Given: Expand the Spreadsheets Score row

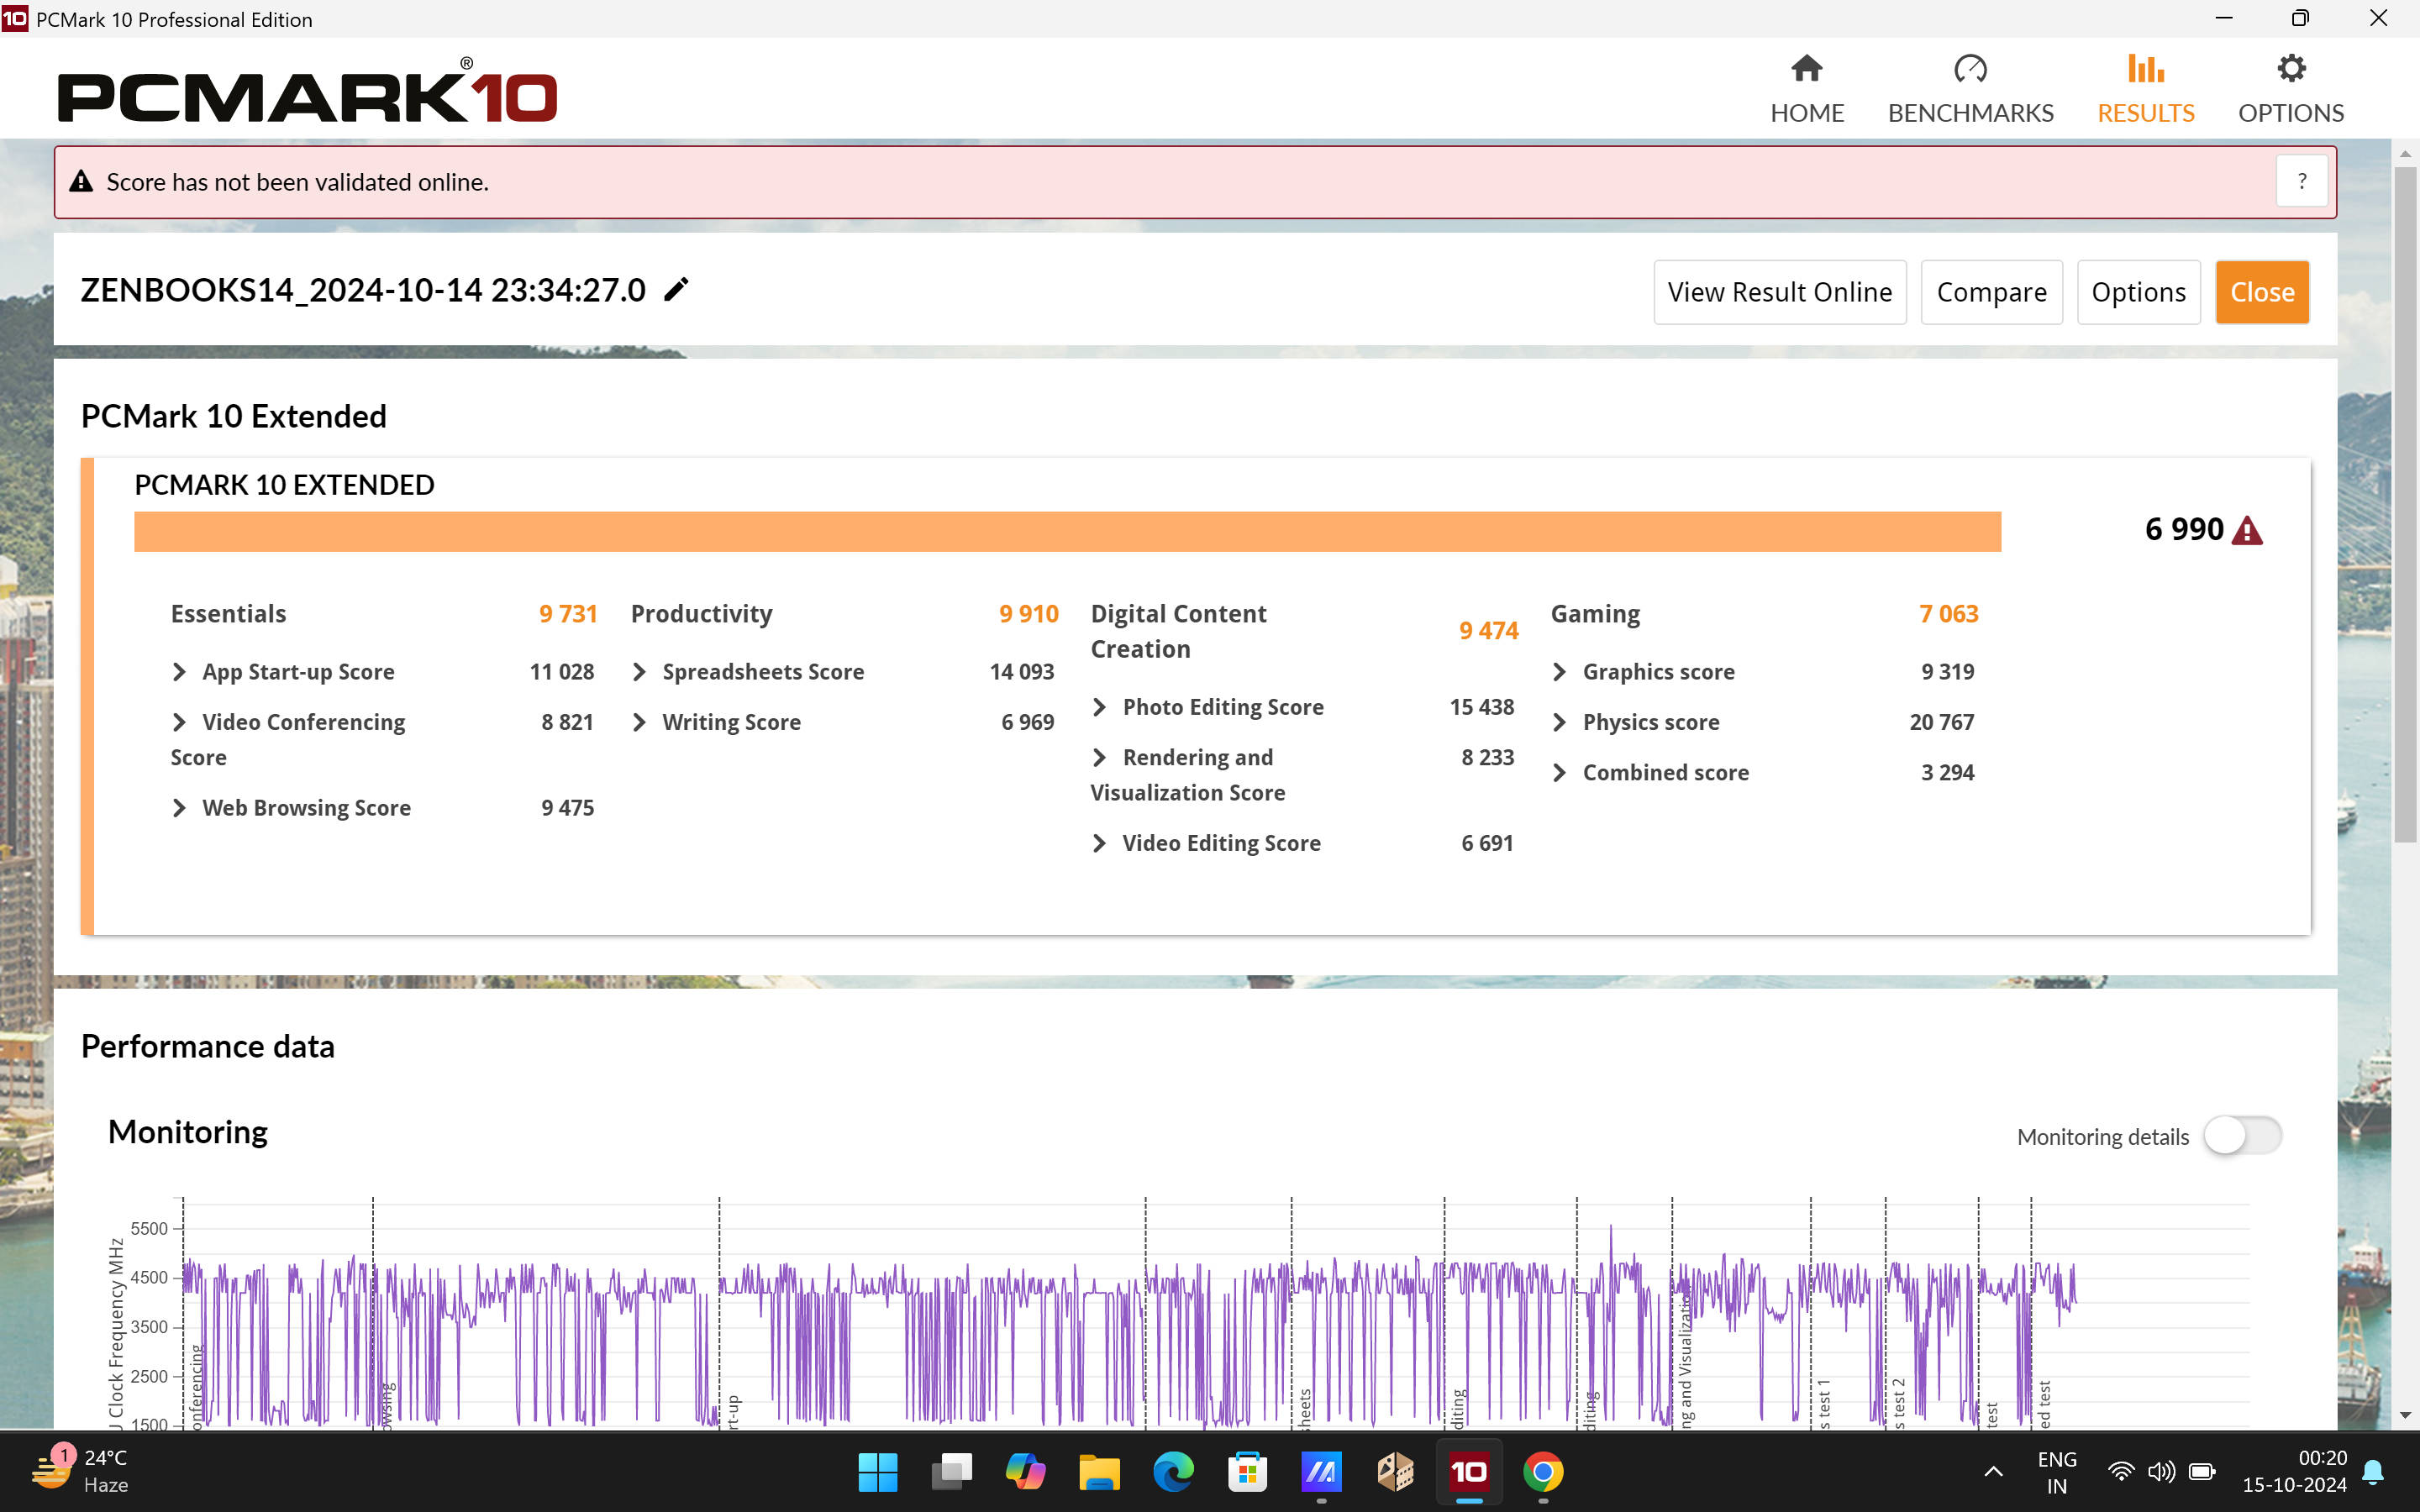Looking at the screenshot, I should click(x=640, y=672).
